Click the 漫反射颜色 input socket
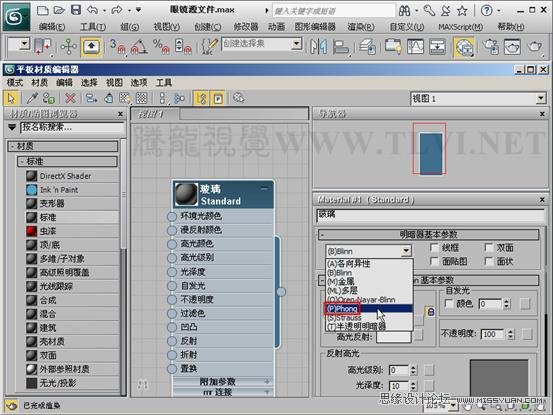This screenshot has width=553, height=415. coord(172,230)
